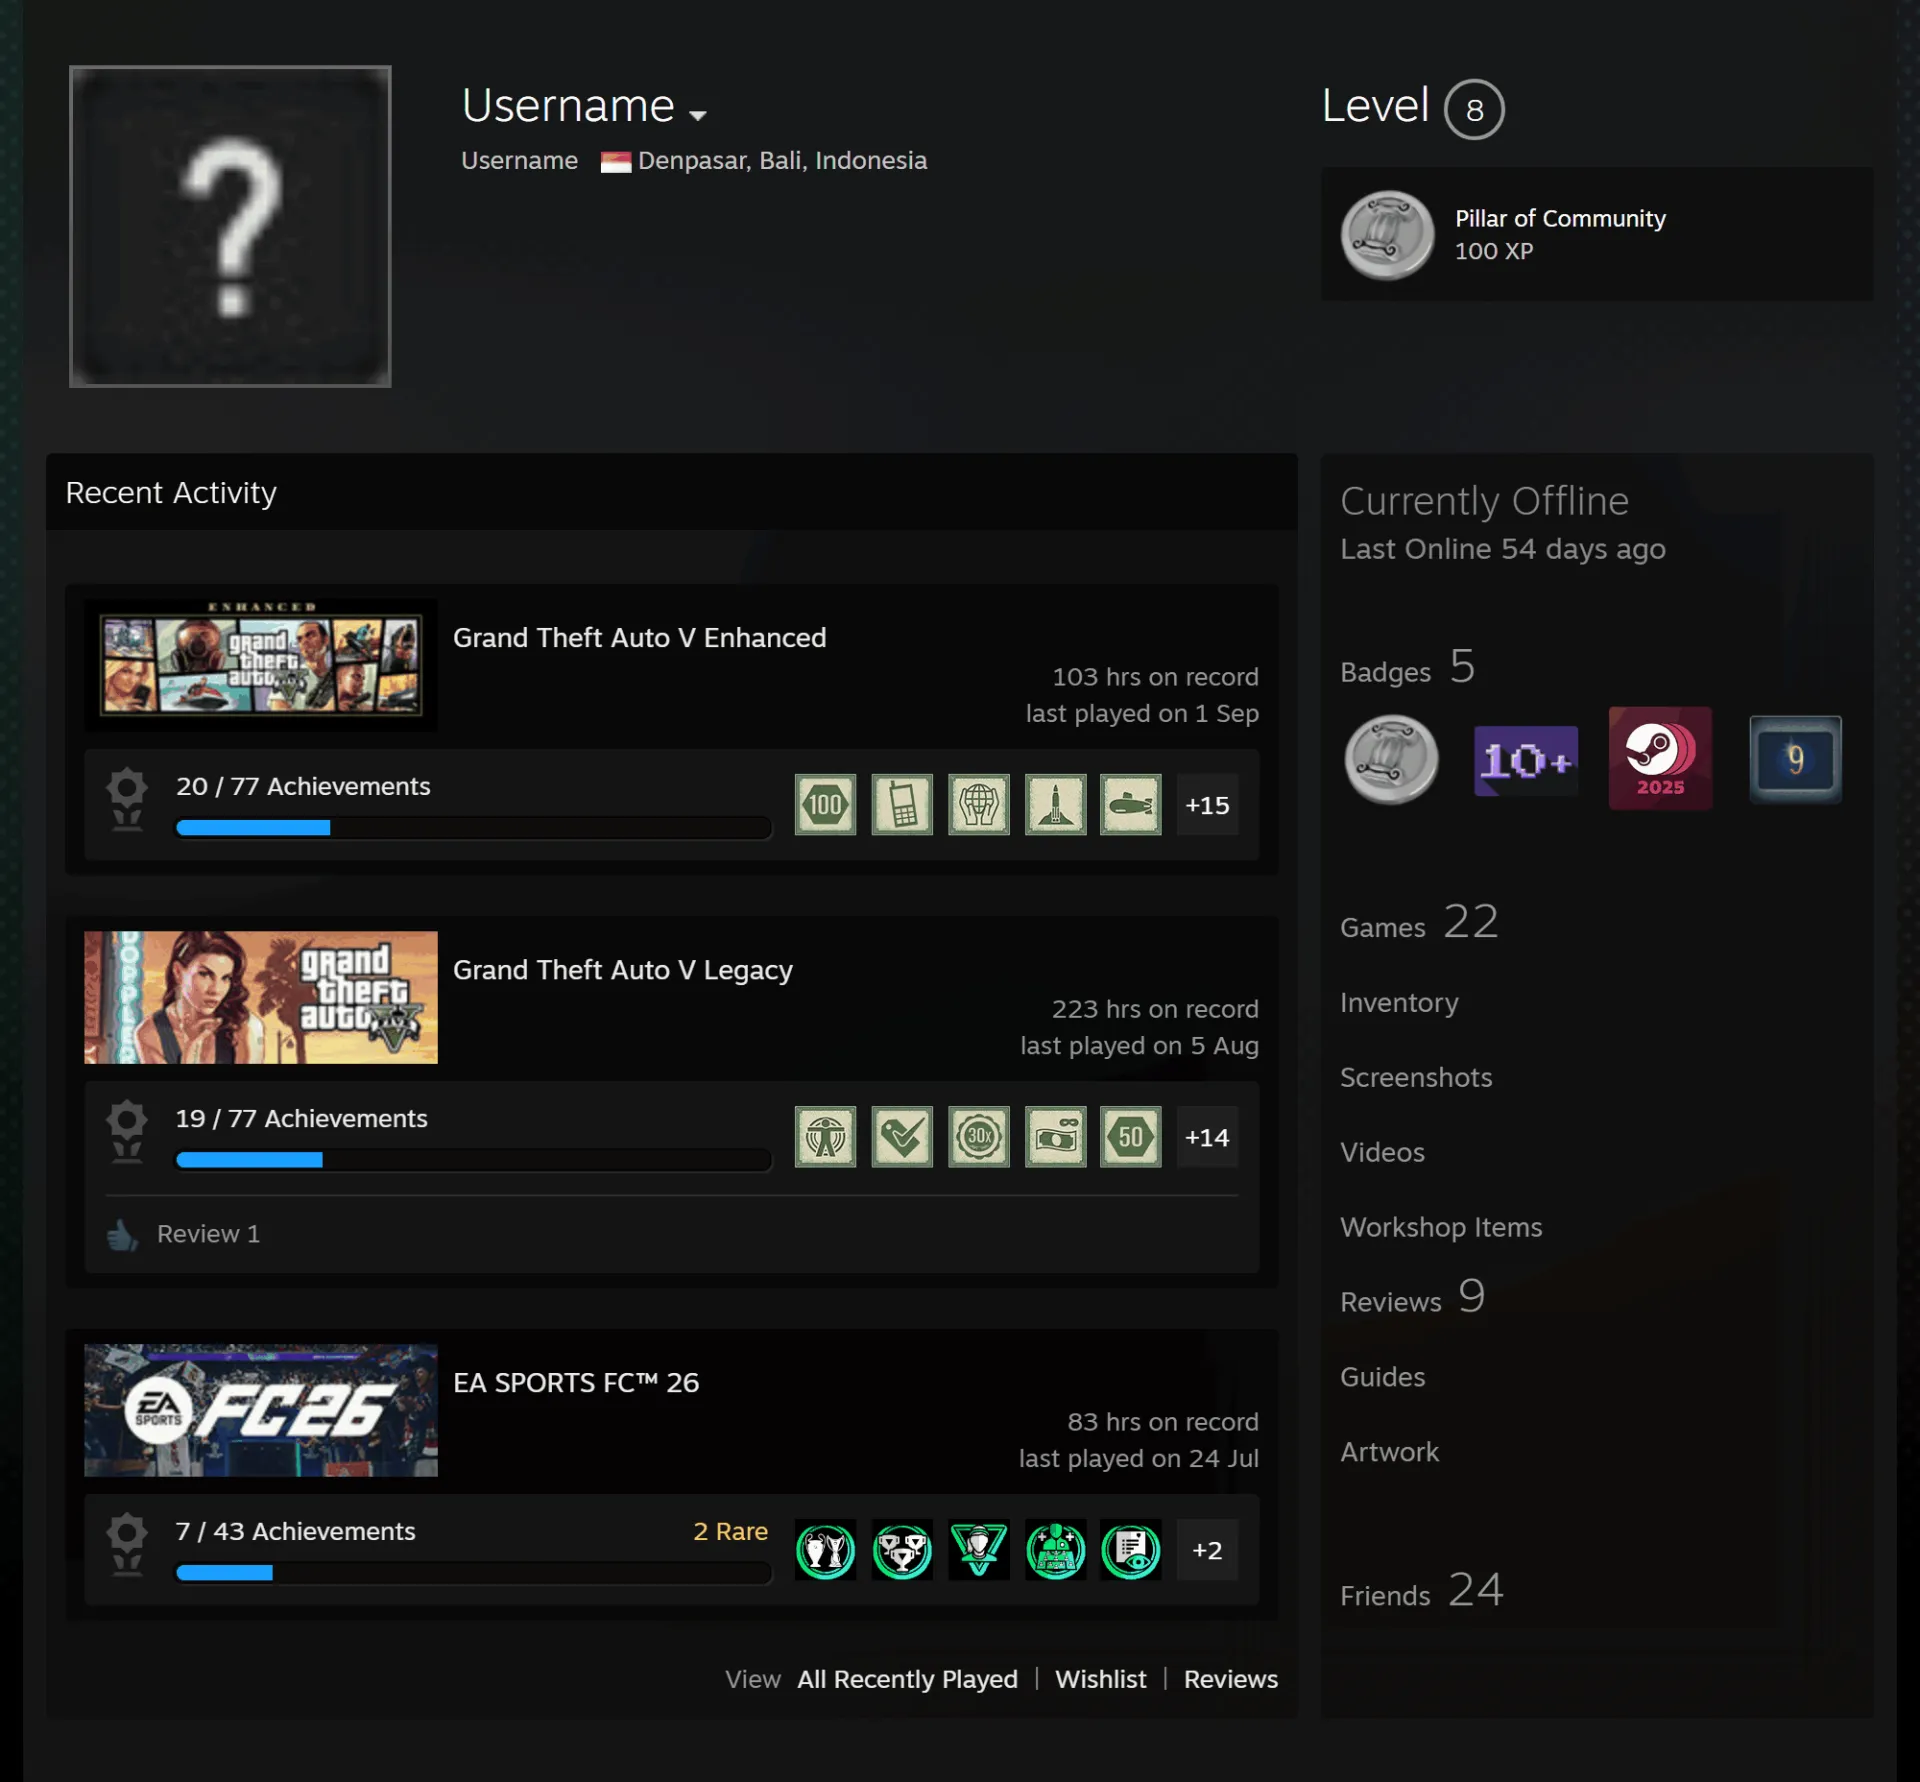The height and width of the screenshot is (1782, 1920).
Task: Open Grand Theft Auto V Legacy title
Action: (x=623, y=970)
